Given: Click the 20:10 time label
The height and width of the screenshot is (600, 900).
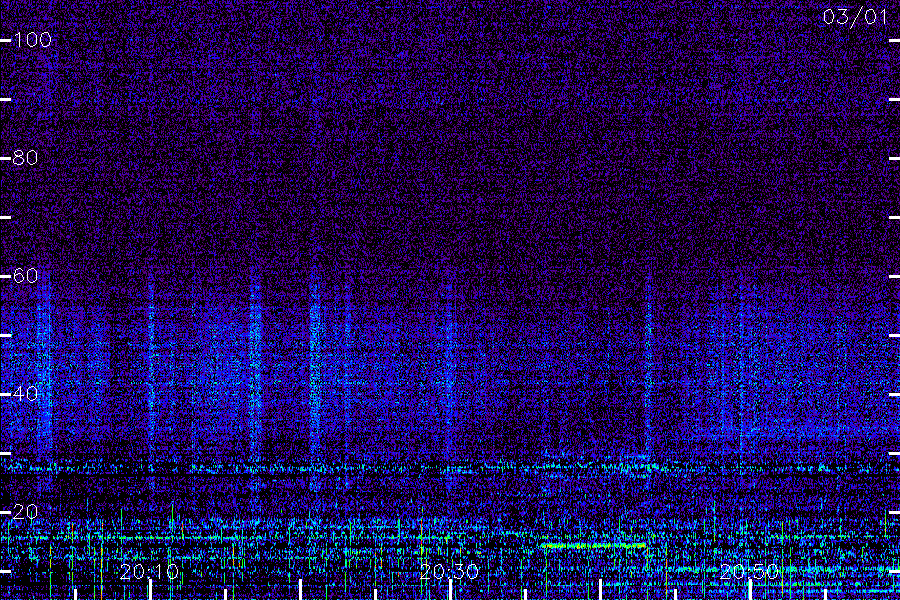Looking at the screenshot, I should pos(149,571).
